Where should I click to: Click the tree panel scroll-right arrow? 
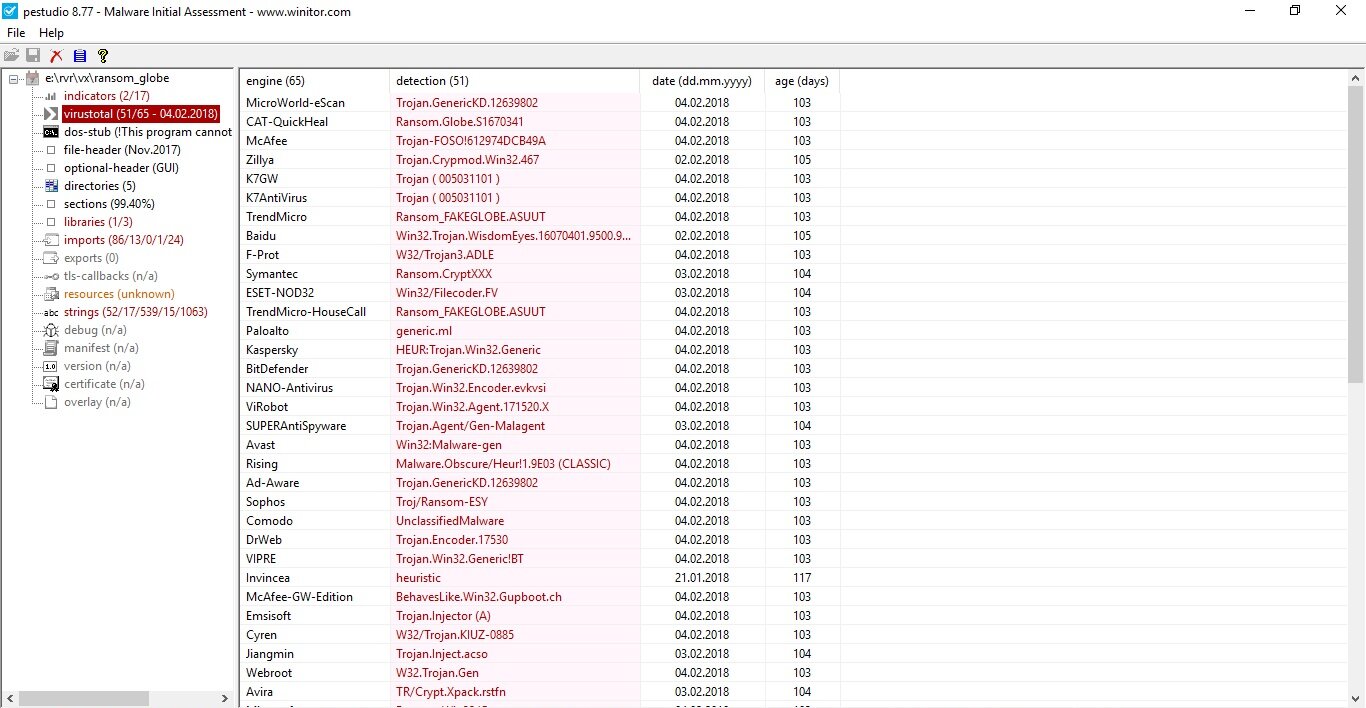pos(225,698)
